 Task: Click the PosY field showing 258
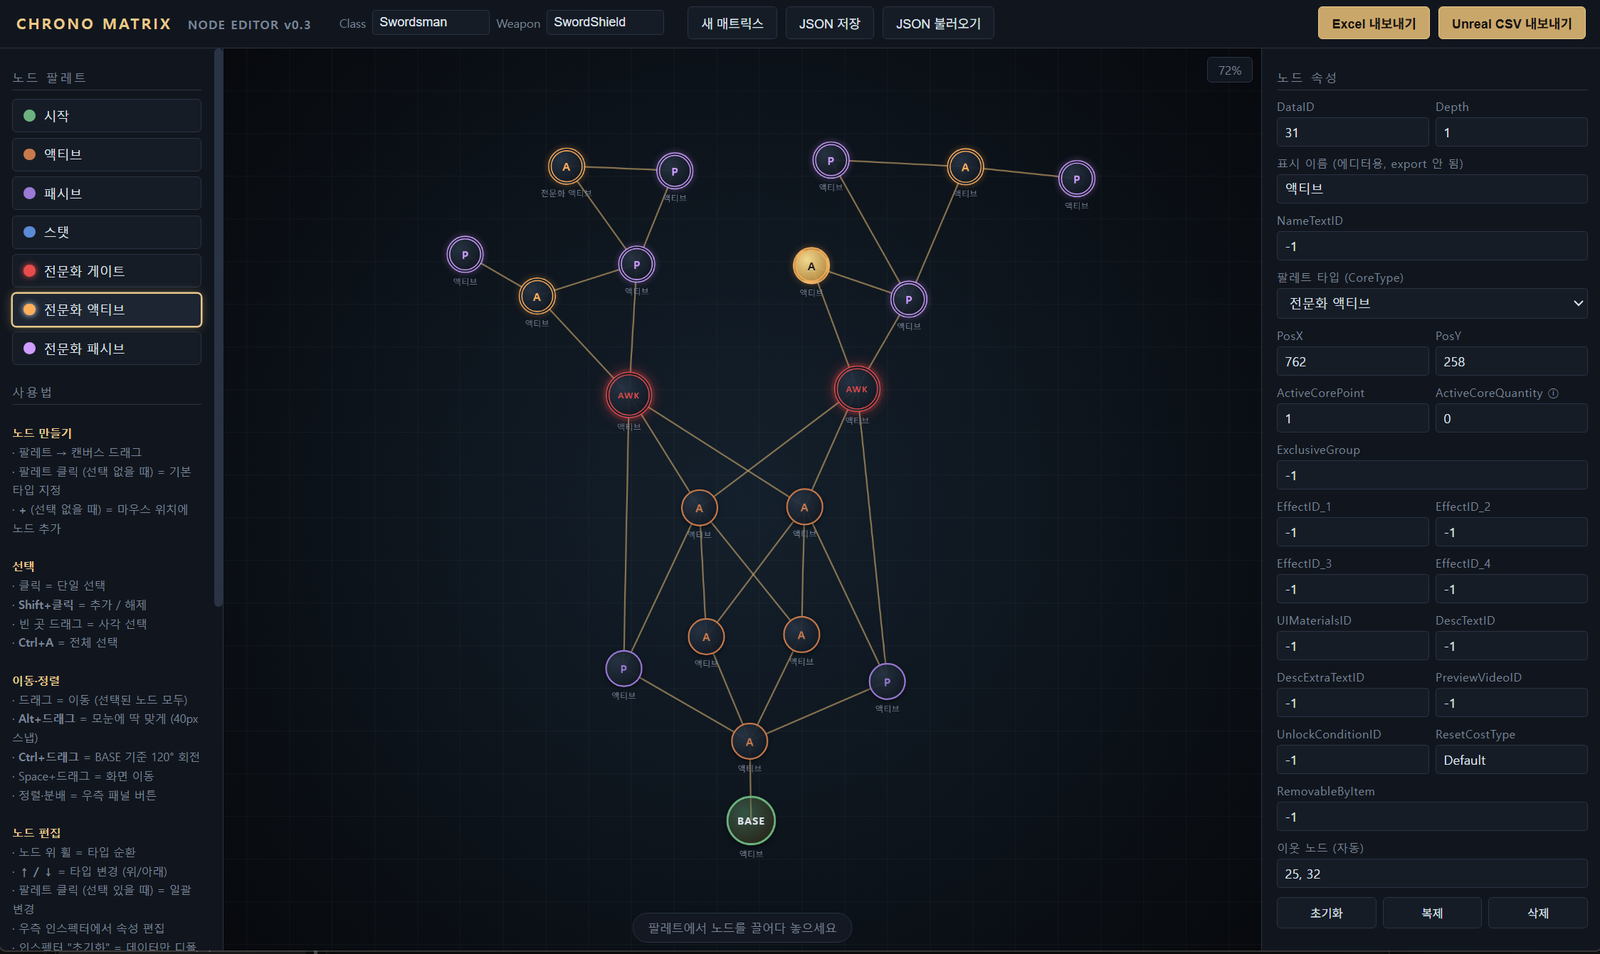coord(1511,361)
